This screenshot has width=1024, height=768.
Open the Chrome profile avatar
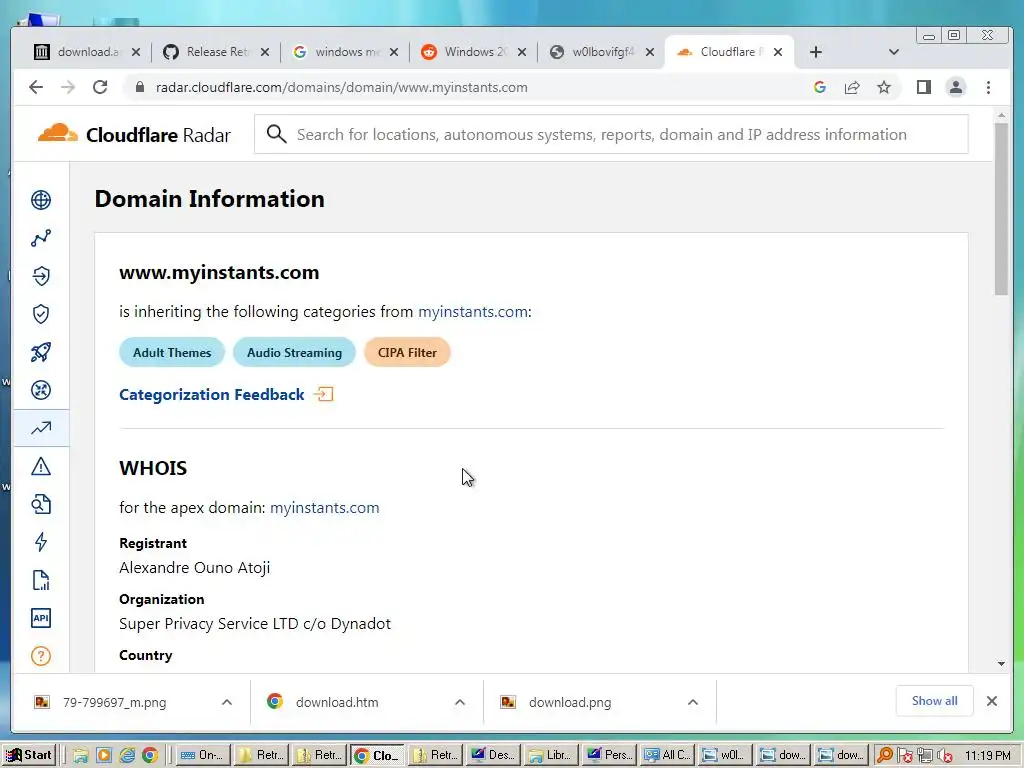(955, 87)
